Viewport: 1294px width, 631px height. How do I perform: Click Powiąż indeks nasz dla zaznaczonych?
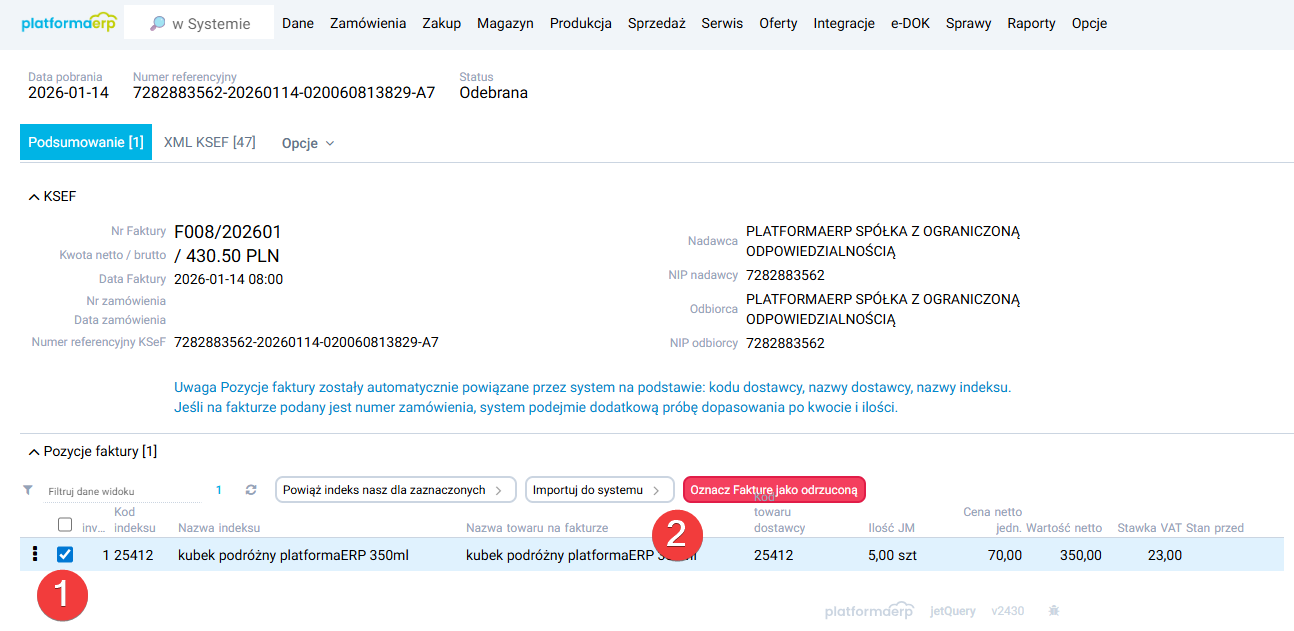point(395,489)
